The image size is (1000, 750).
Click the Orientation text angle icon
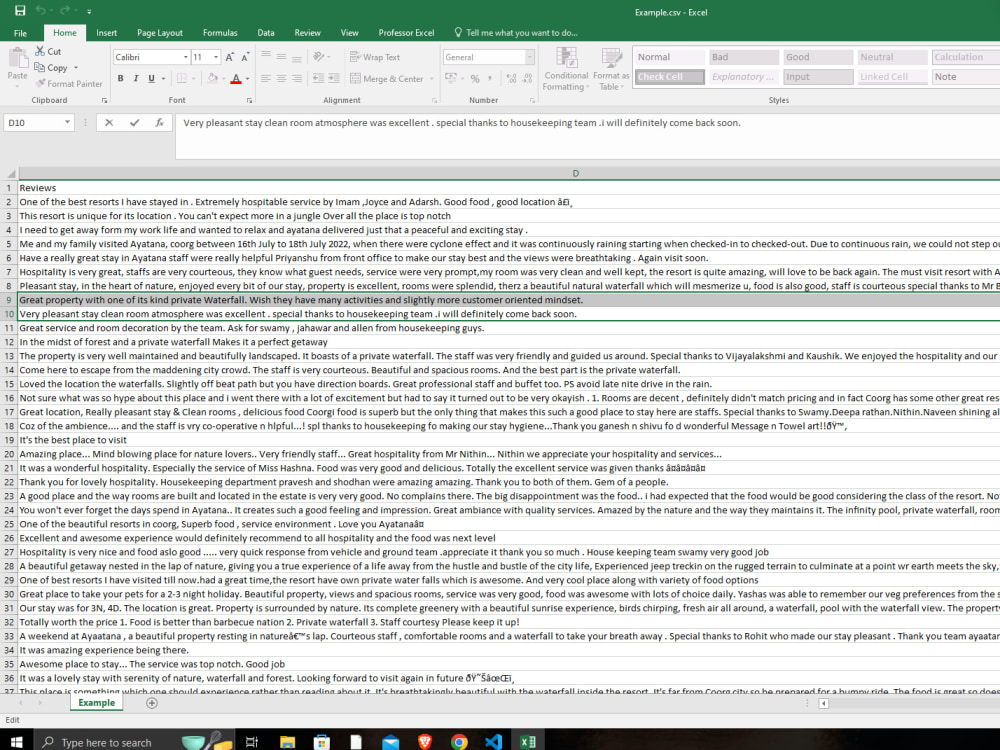click(x=319, y=57)
